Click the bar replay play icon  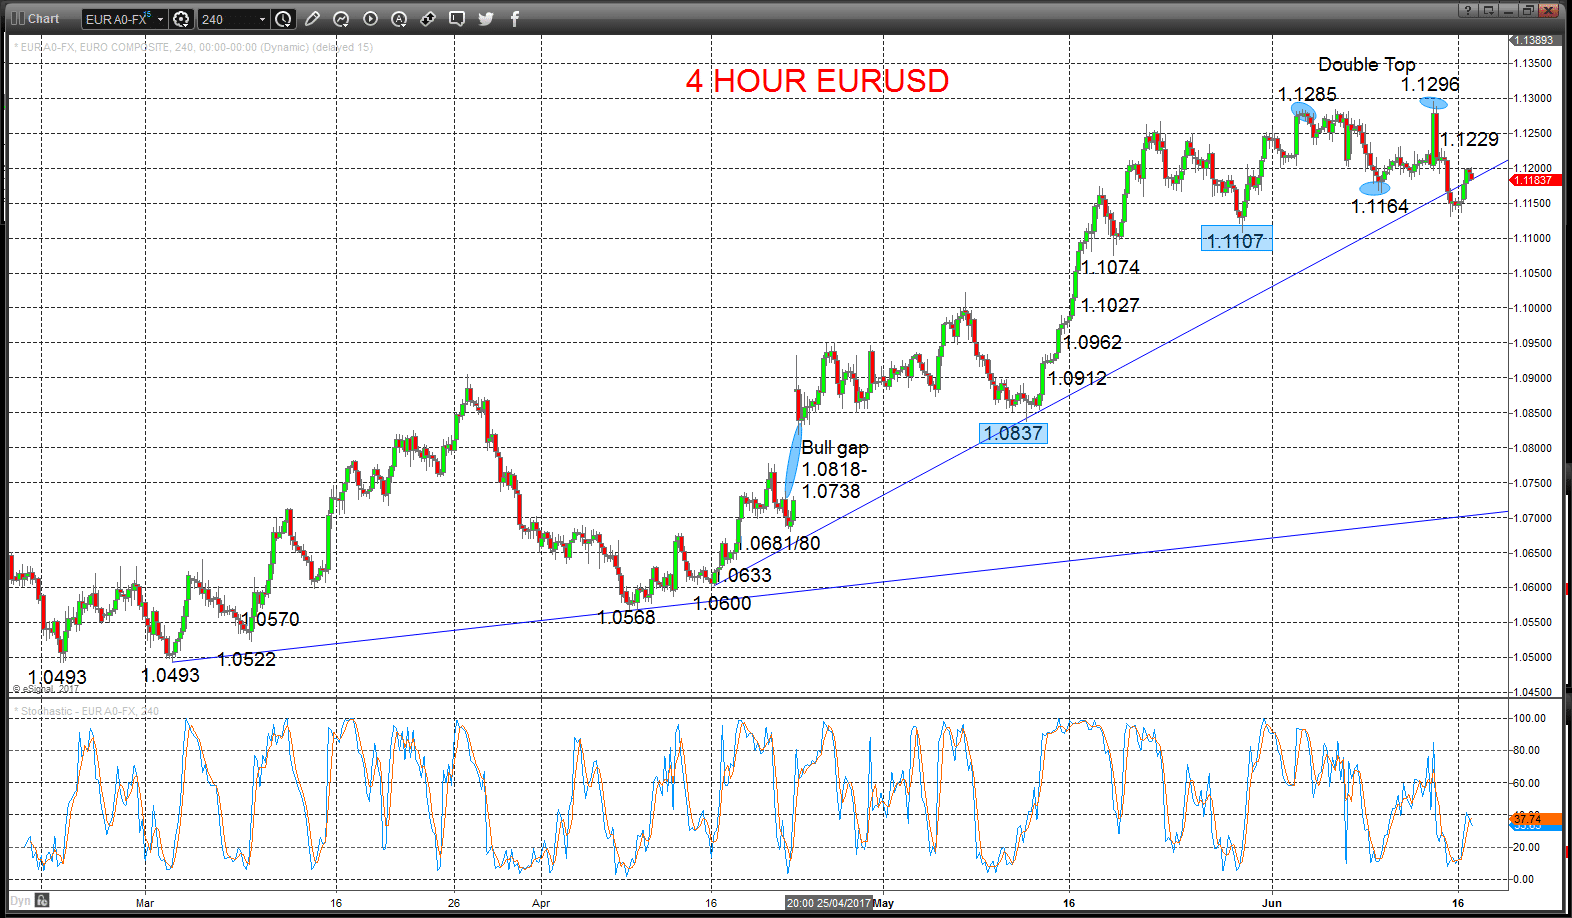(370, 18)
